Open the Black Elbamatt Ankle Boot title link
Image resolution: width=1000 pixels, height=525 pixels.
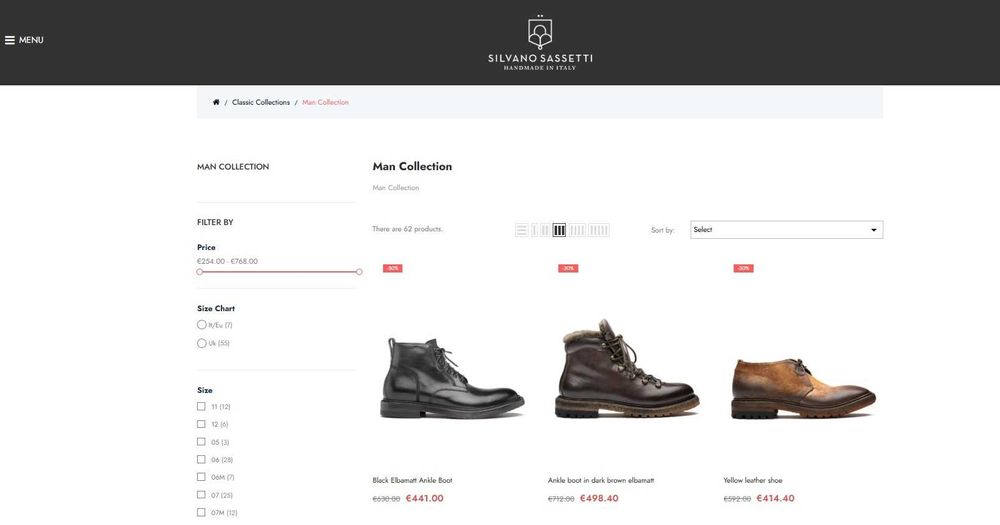pos(412,481)
